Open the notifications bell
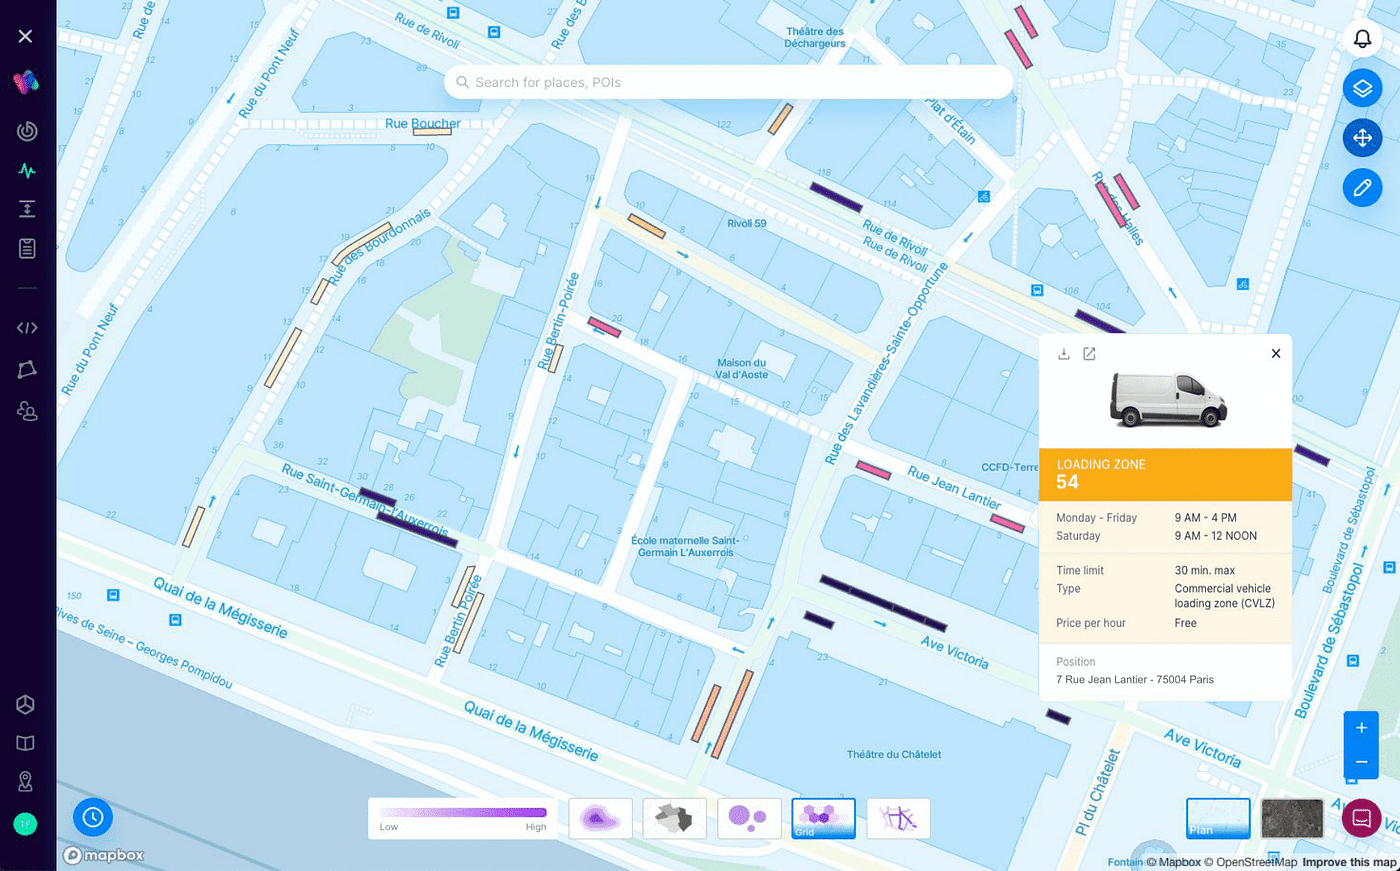The height and width of the screenshot is (871, 1400). click(1362, 39)
